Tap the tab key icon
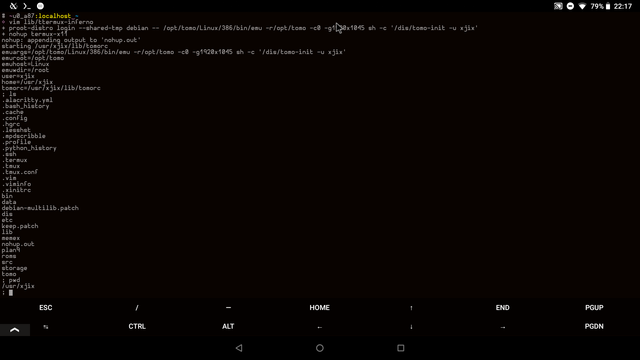This screenshot has width=640, height=360. [x=46, y=327]
